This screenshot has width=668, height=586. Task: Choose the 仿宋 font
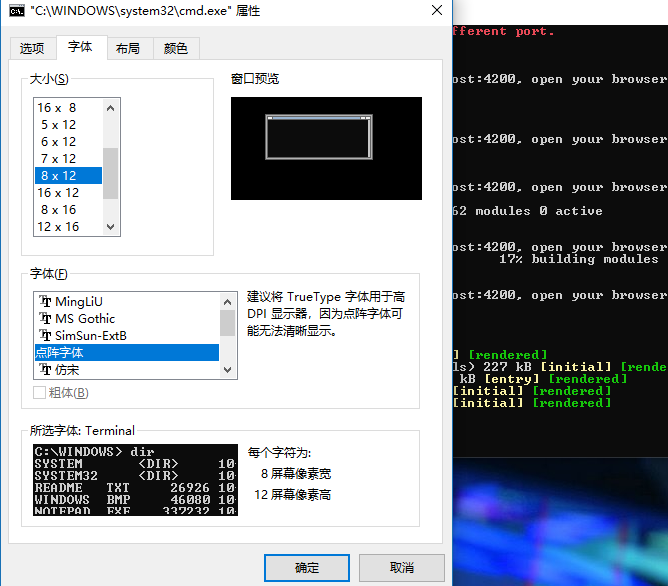point(127,369)
